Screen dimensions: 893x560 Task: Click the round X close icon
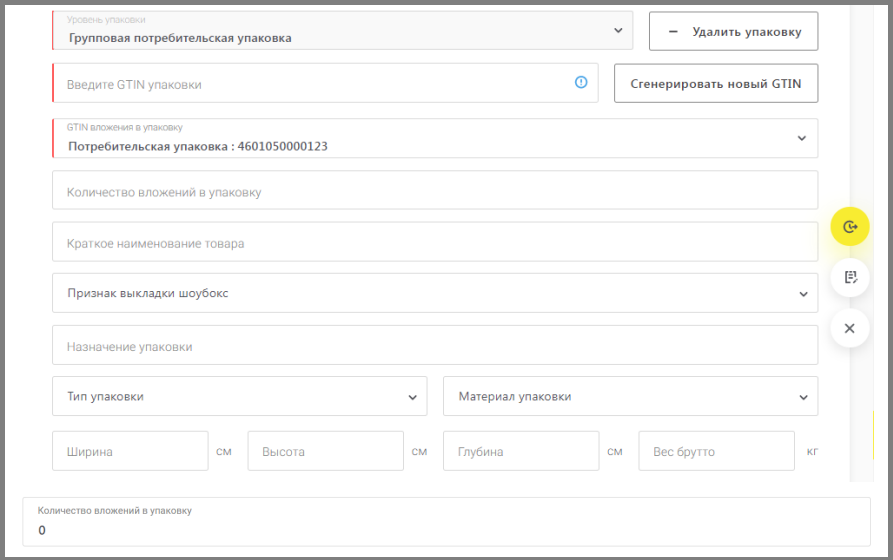coord(850,328)
